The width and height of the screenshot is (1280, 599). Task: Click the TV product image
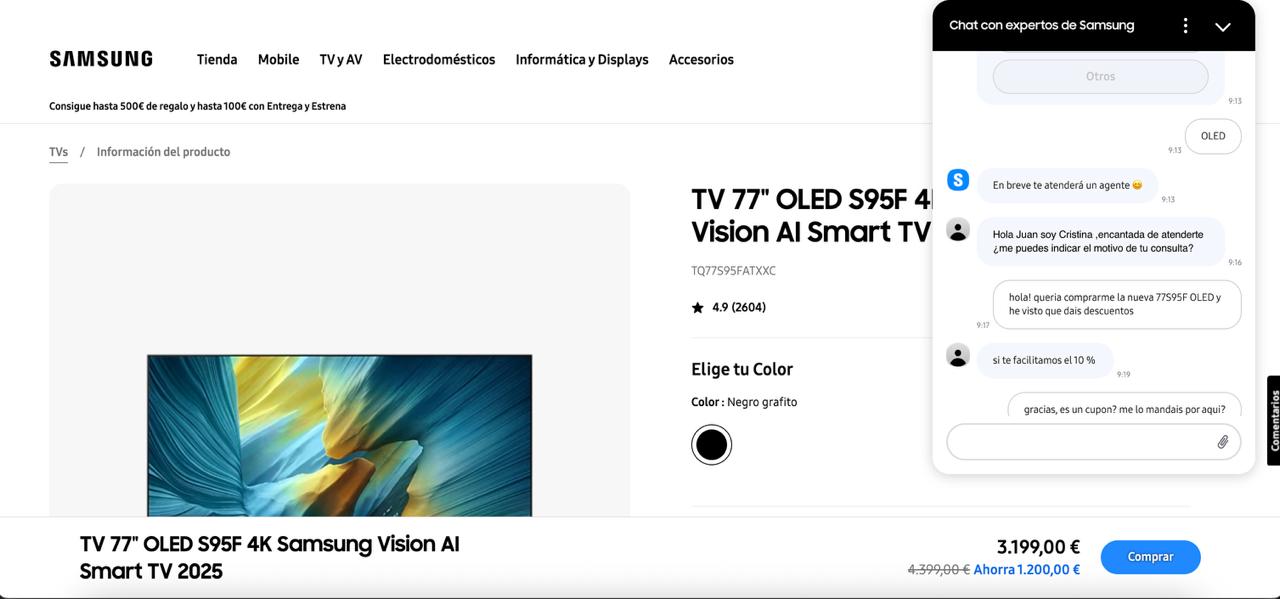[x=340, y=435]
